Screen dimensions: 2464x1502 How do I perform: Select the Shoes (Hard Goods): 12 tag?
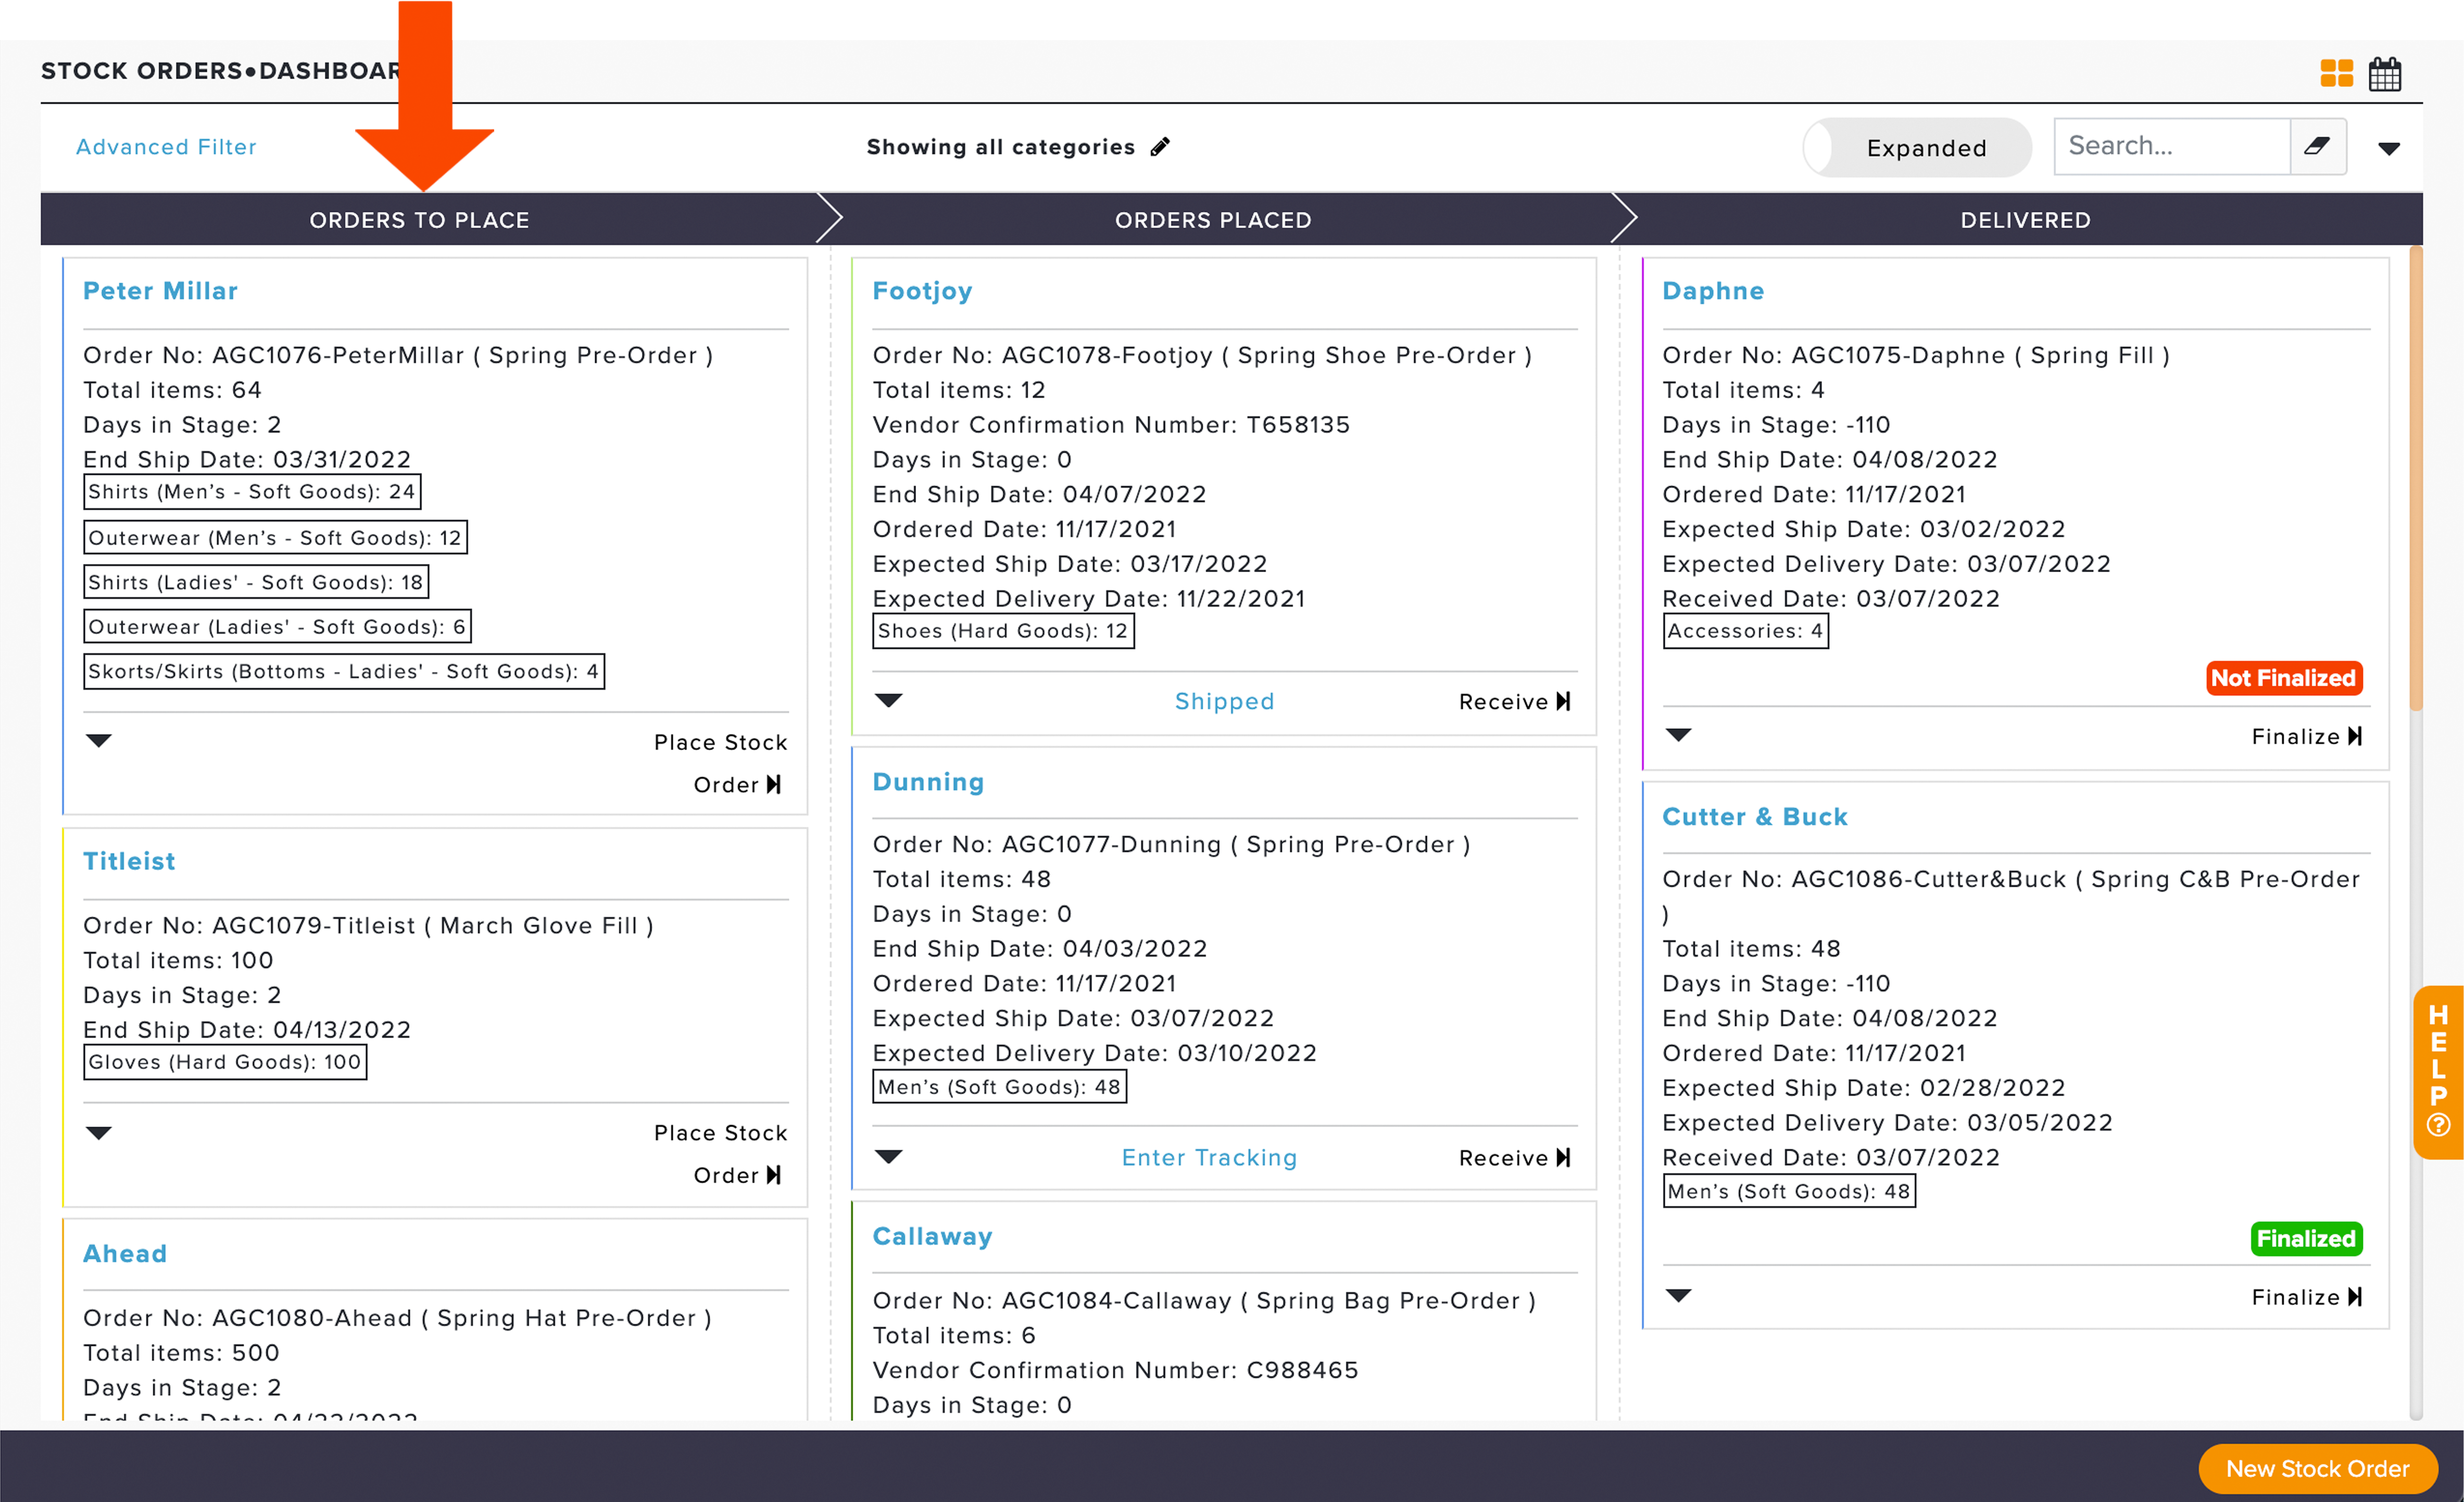pyautogui.click(x=1003, y=631)
